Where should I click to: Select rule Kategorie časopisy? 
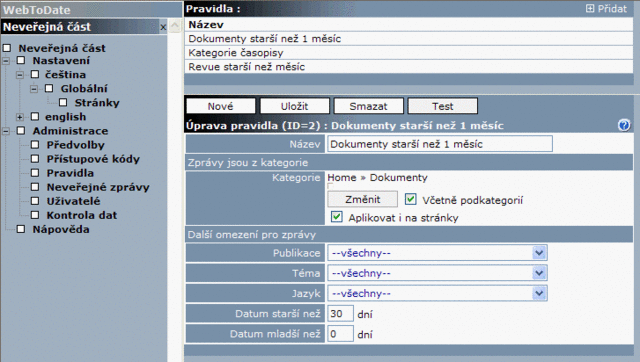409,53
